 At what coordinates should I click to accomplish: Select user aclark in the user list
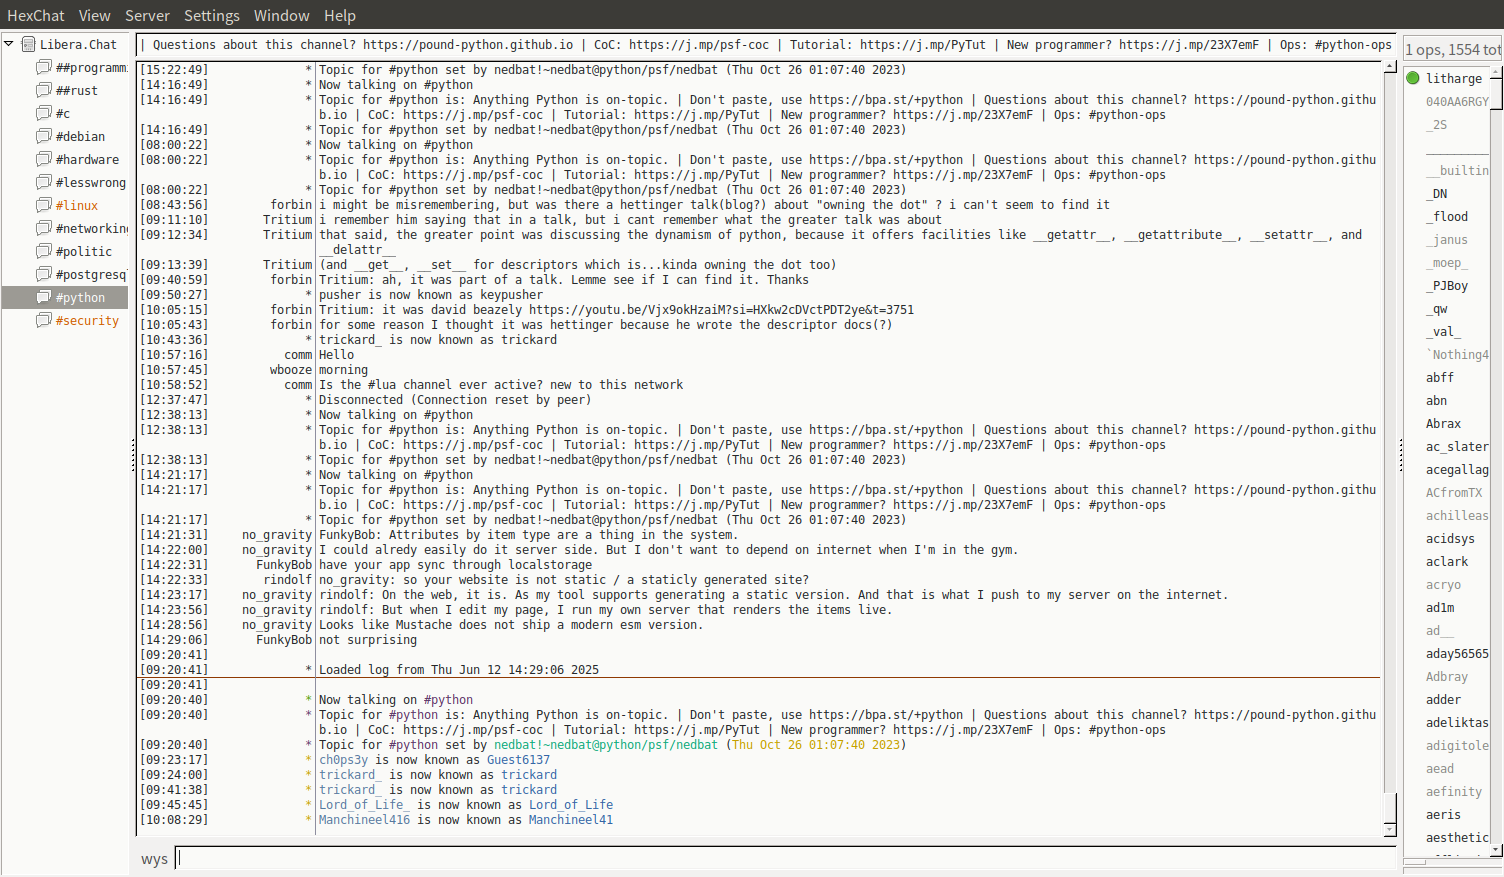[x=1447, y=562]
